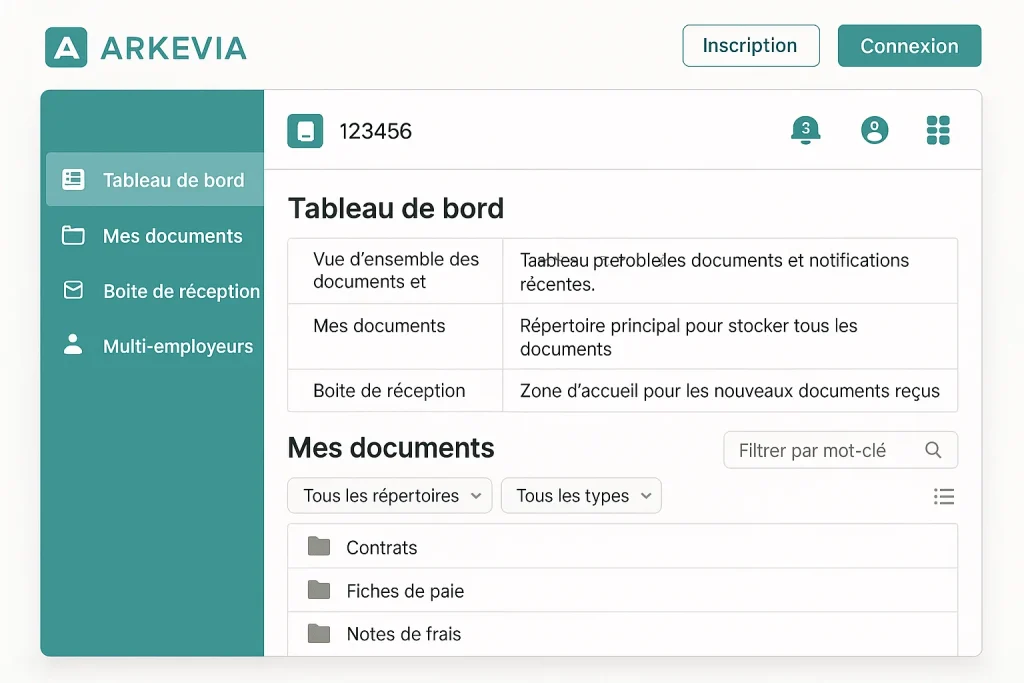Expand the Tous les types dropdown
This screenshot has height=683, width=1024.
(581, 496)
